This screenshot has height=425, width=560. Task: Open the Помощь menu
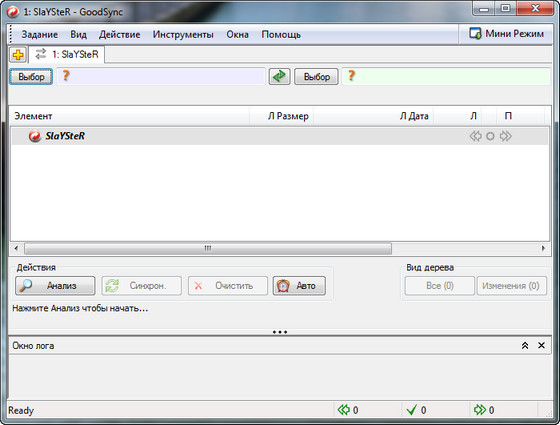[x=281, y=35]
